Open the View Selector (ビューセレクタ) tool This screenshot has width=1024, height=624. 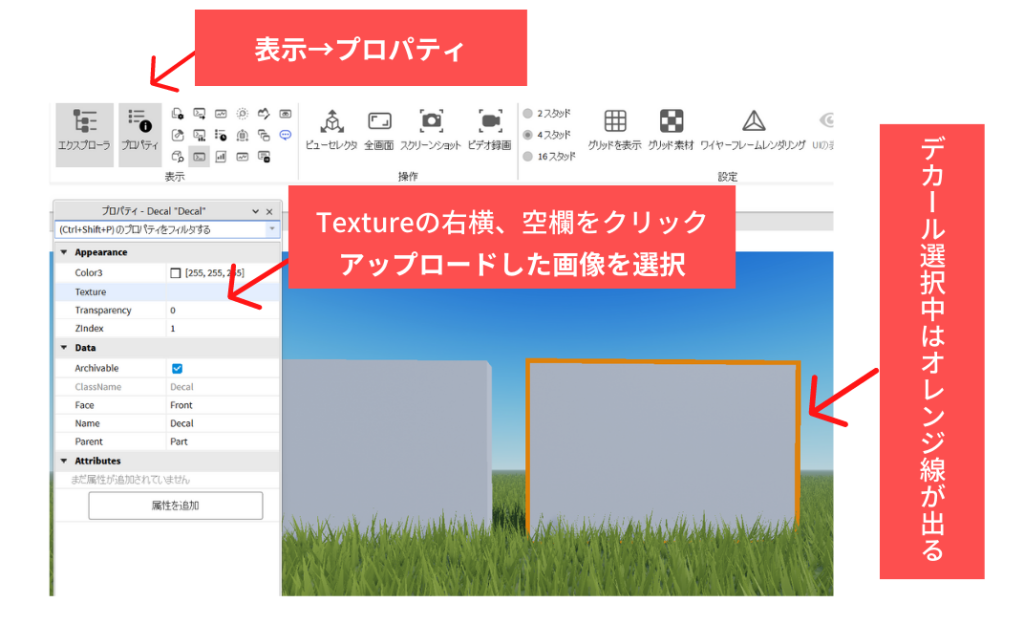[x=331, y=129]
